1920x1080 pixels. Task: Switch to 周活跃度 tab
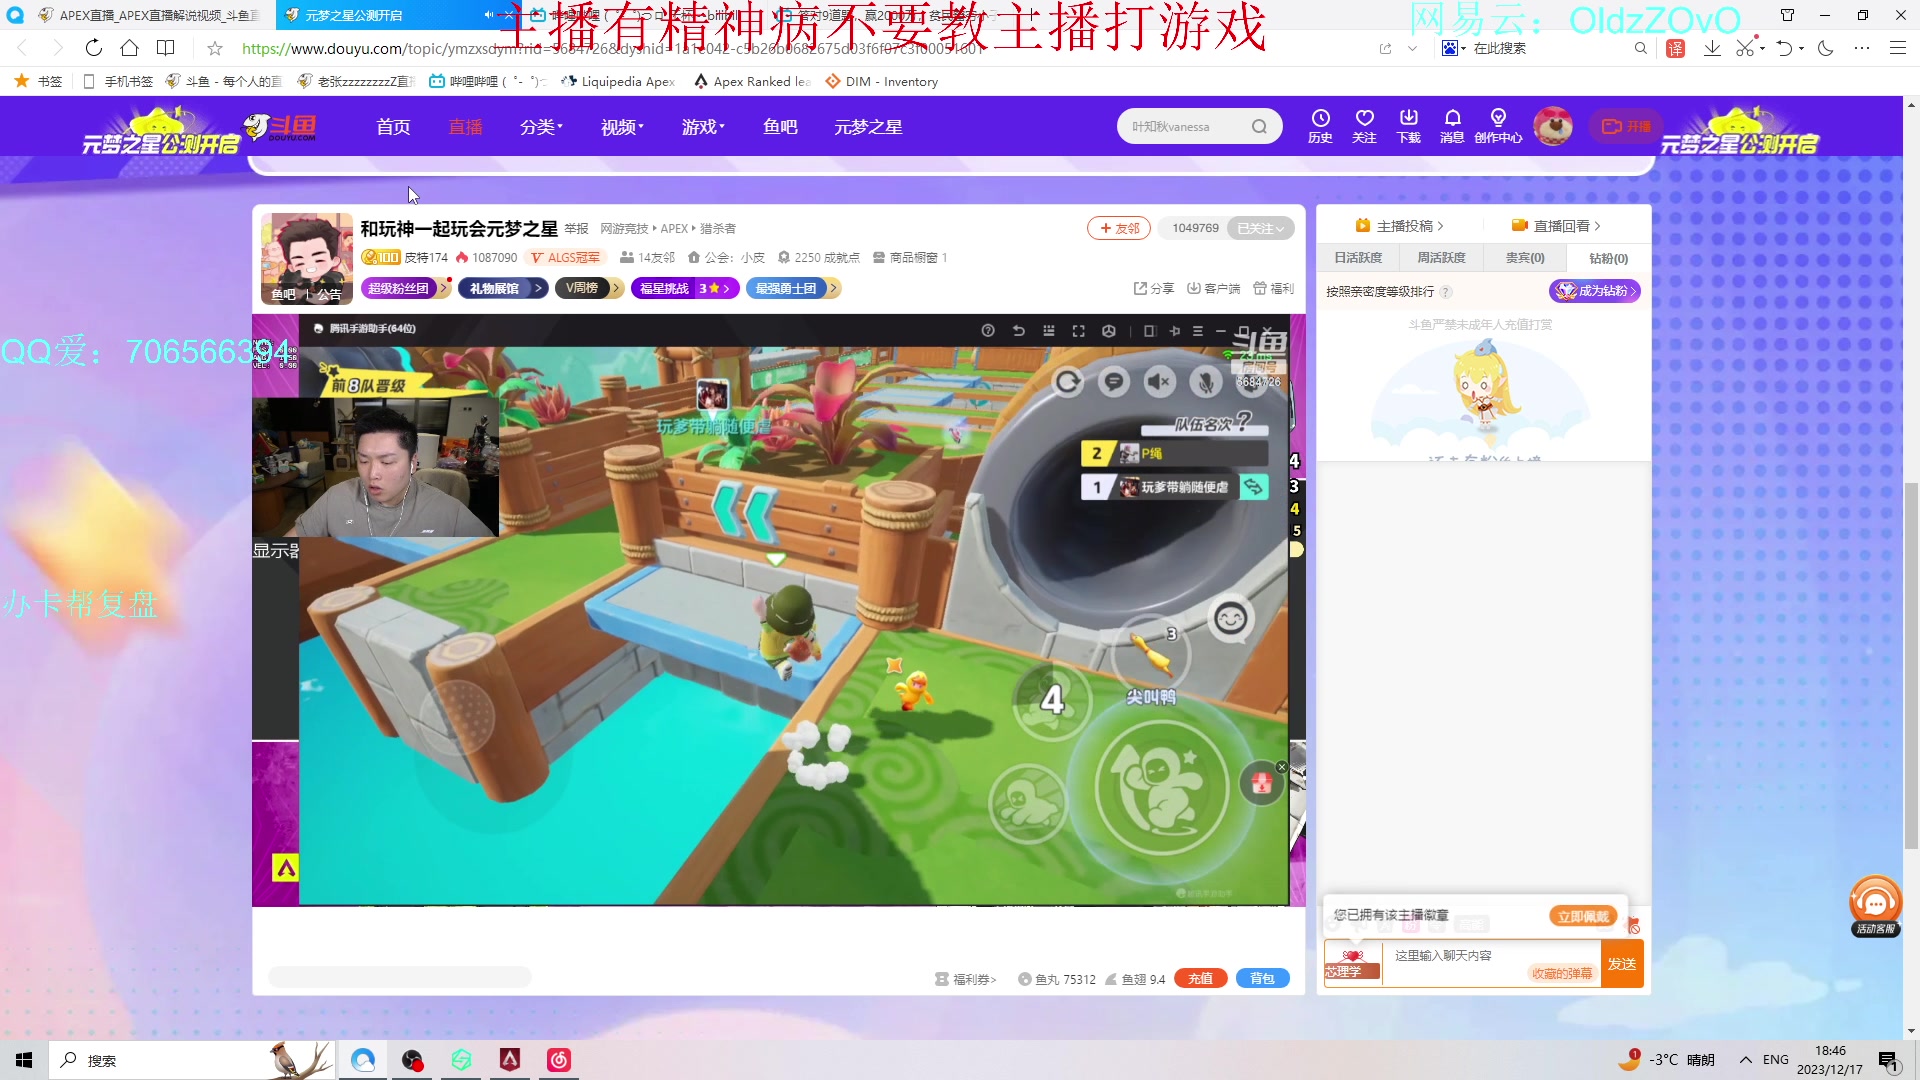[x=1441, y=258]
